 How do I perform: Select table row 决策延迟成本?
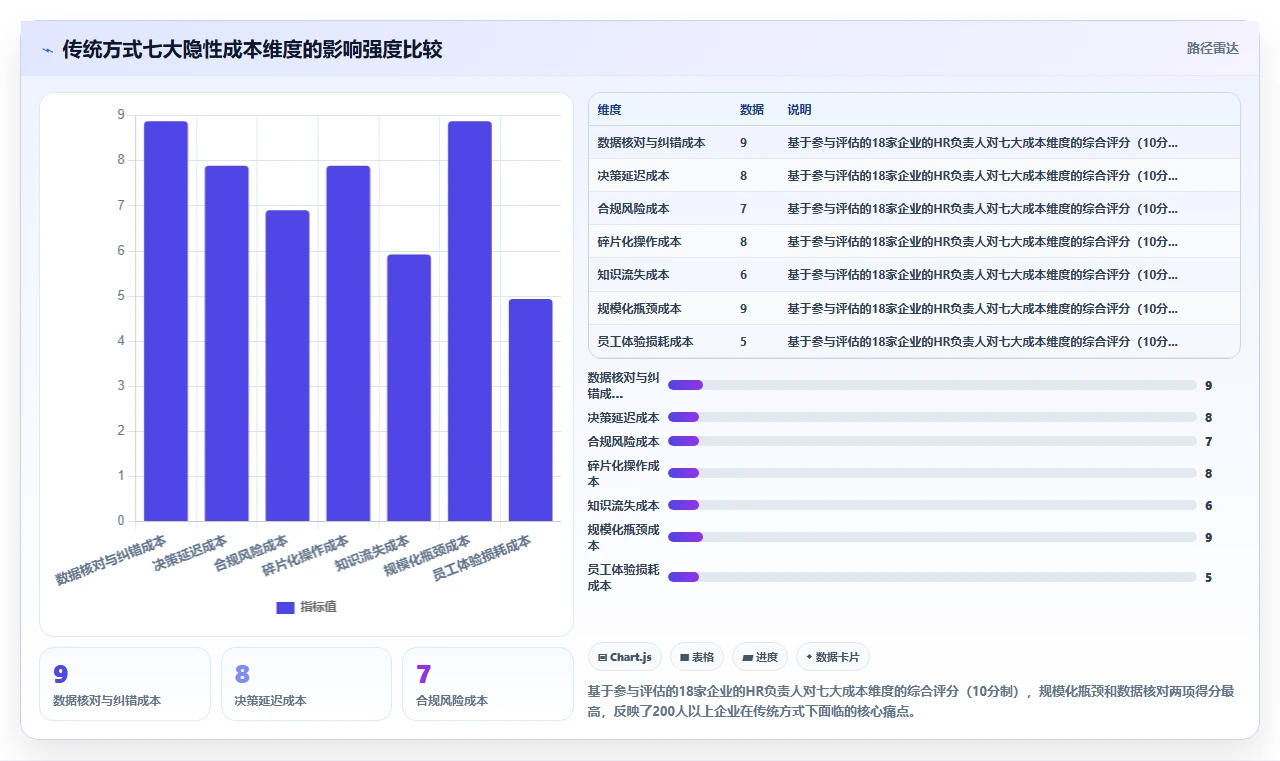tap(914, 175)
